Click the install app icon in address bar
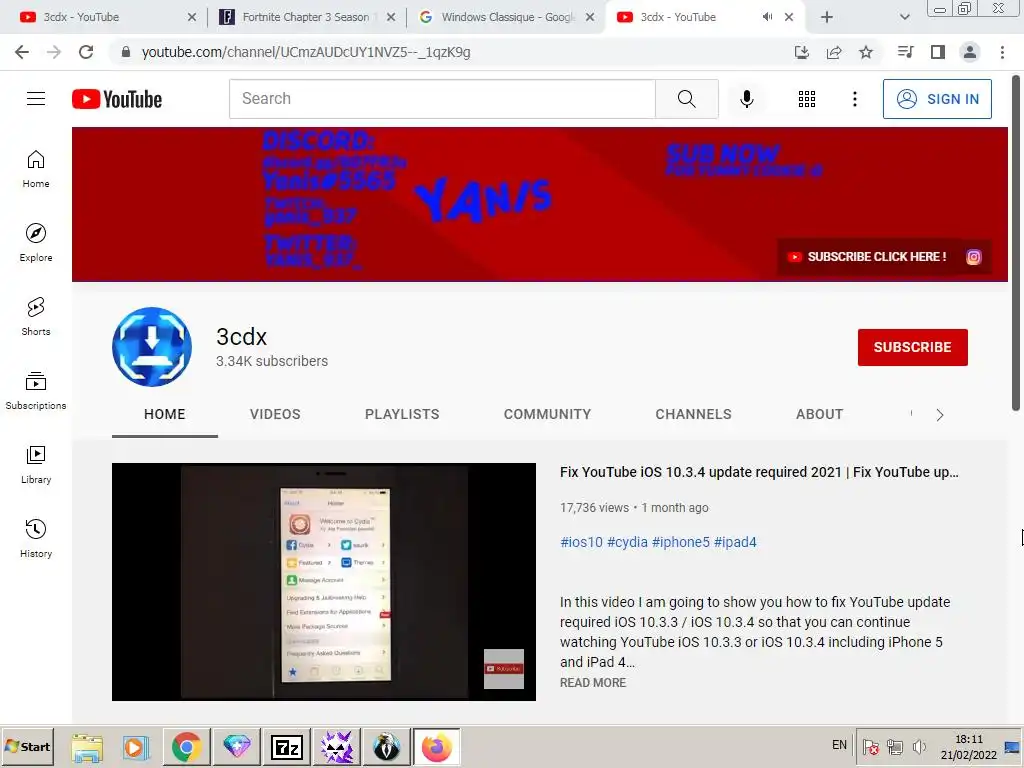Image resolution: width=1024 pixels, height=768 pixels. pos(802,52)
